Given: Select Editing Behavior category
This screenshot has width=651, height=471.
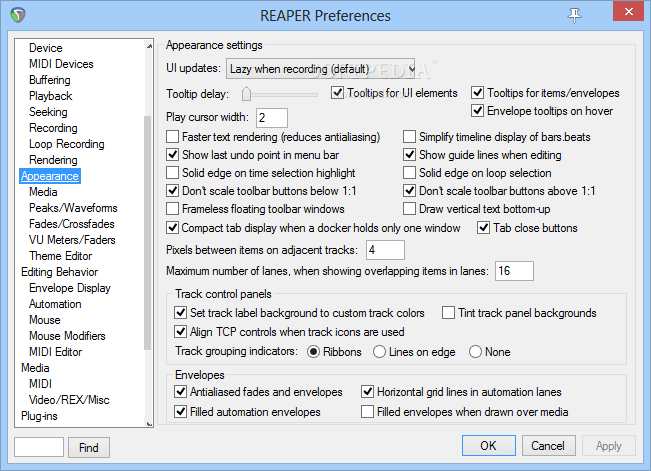Looking at the screenshot, I should (x=59, y=272).
